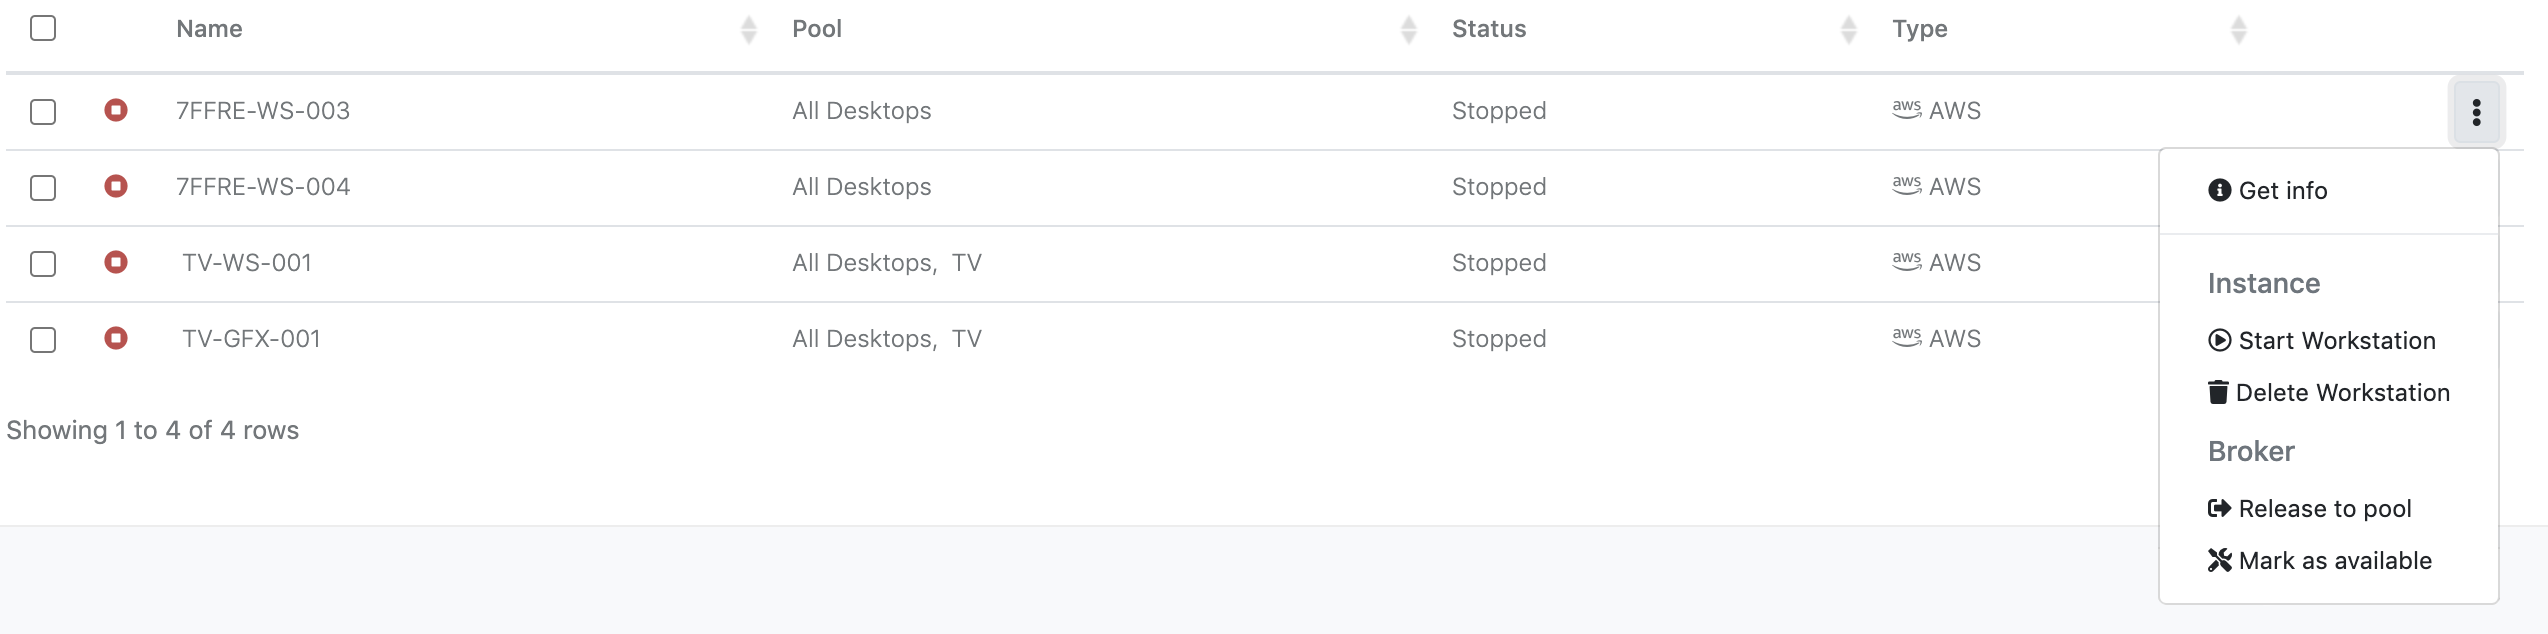Click the three-dot actions menu button
The width and height of the screenshot is (2548, 634).
click(2476, 112)
